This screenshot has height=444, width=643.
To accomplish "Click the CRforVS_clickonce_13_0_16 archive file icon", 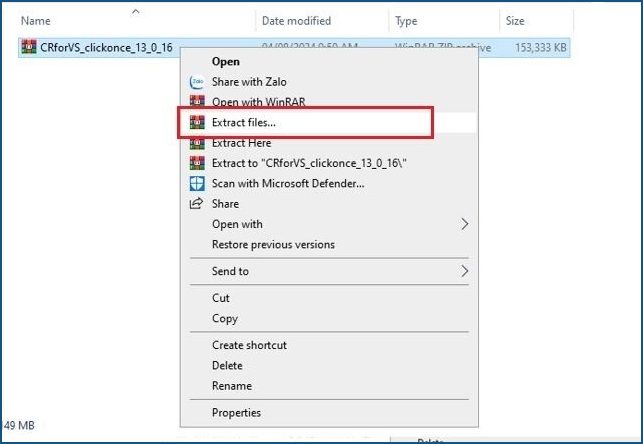I will [x=29, y=47].
